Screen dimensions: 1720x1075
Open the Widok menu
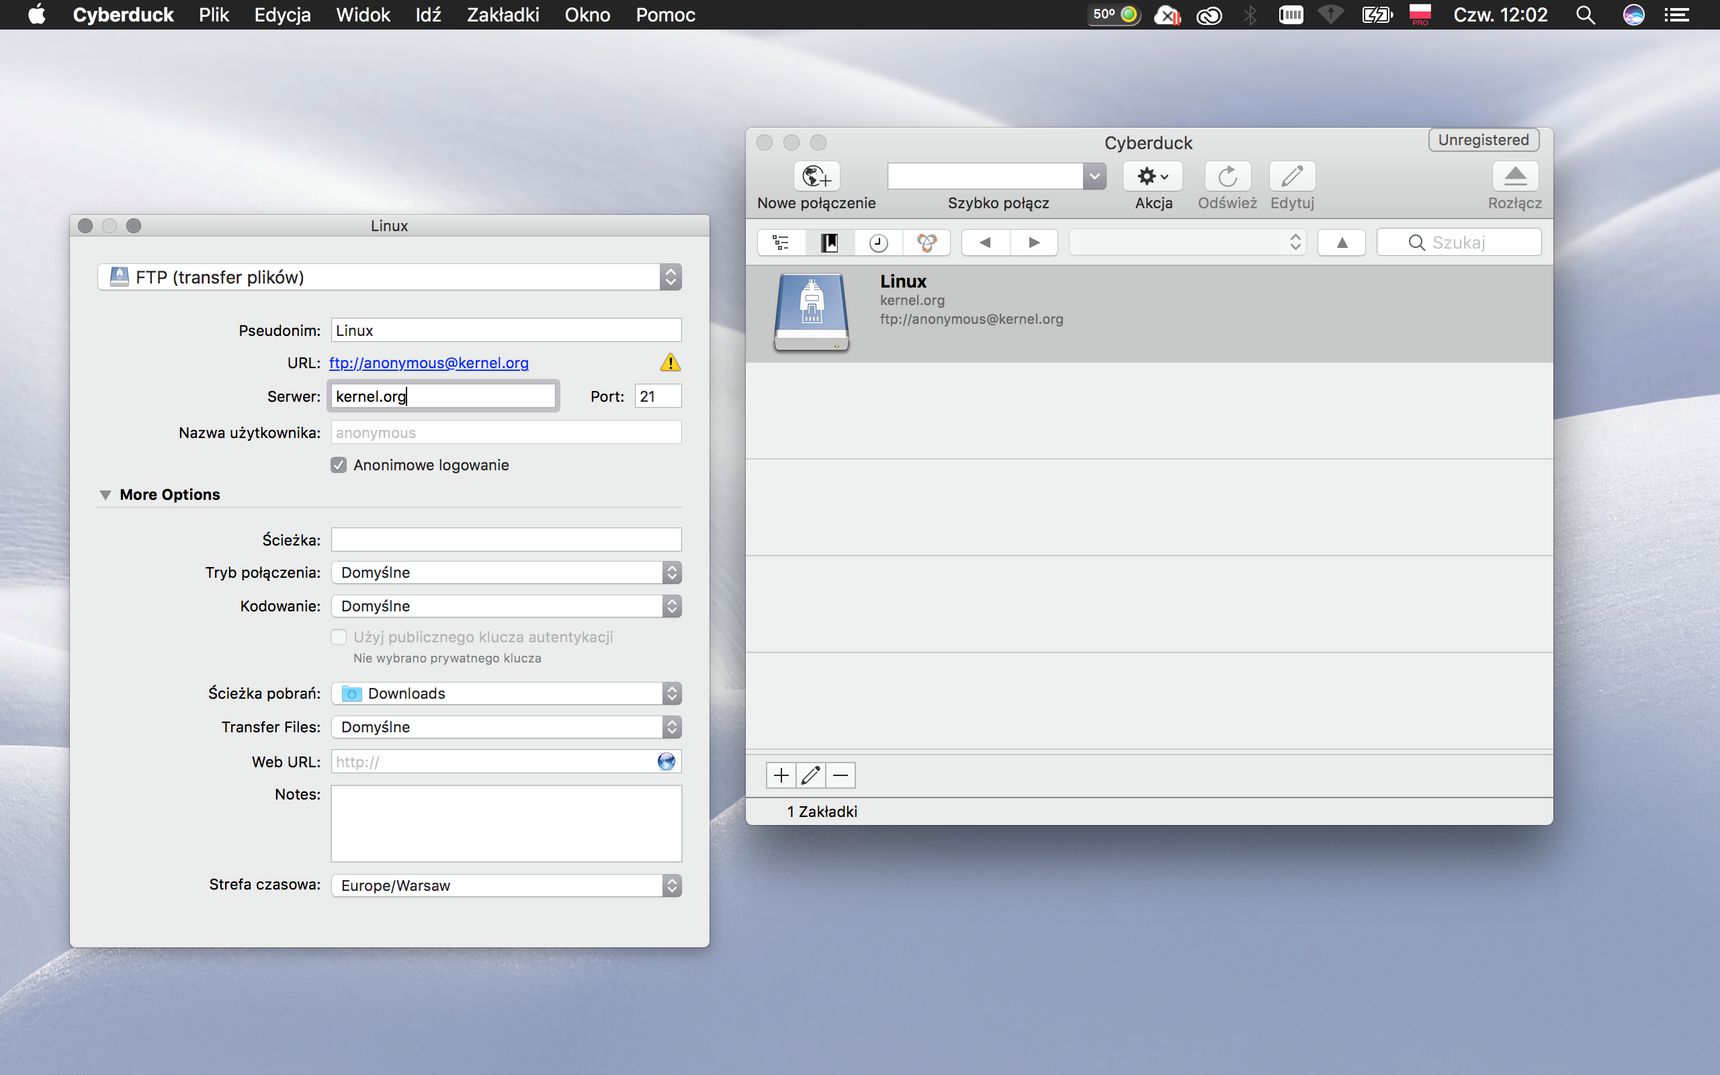(363, 15)
